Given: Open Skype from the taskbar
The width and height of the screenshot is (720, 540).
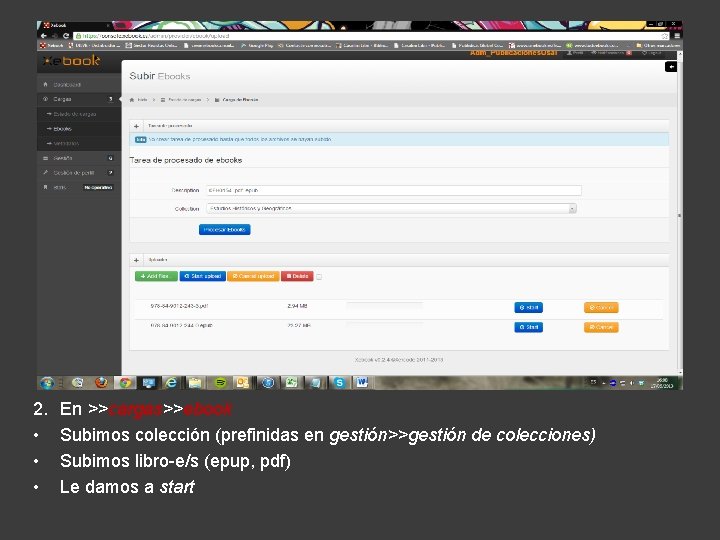Looking at the screenshot, I should click(x=339, y=383).
